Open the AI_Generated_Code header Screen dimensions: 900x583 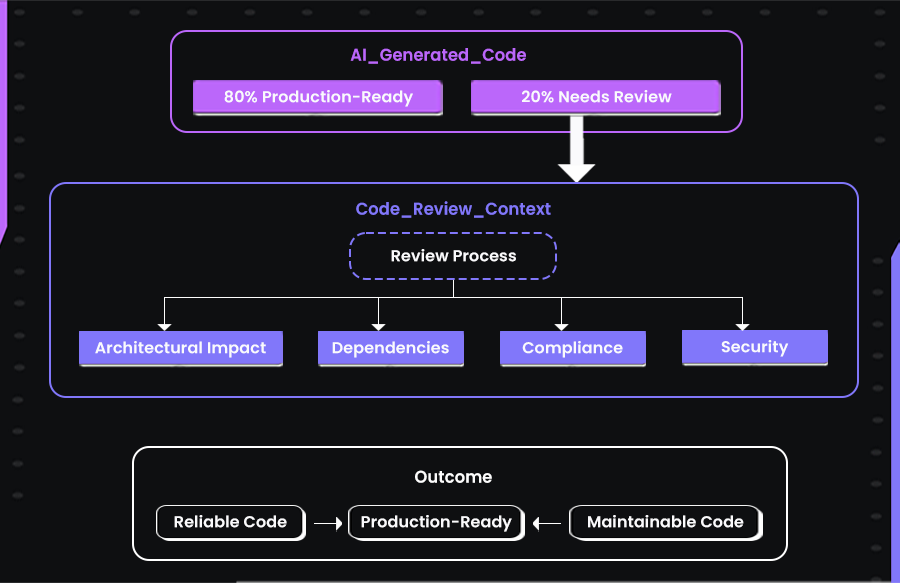click(x=437, y=55)
